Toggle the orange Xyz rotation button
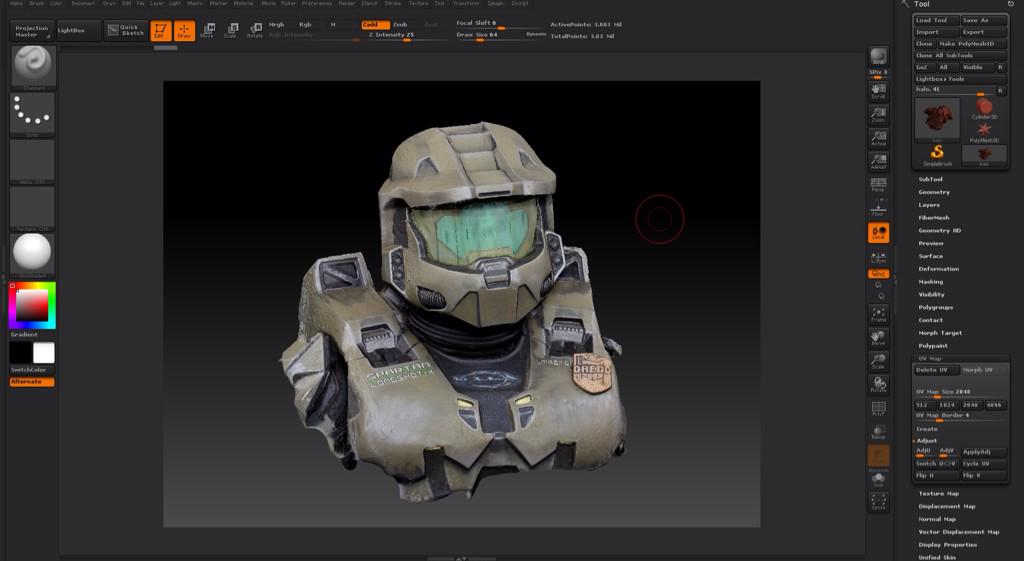 click(x=878, y=274)
